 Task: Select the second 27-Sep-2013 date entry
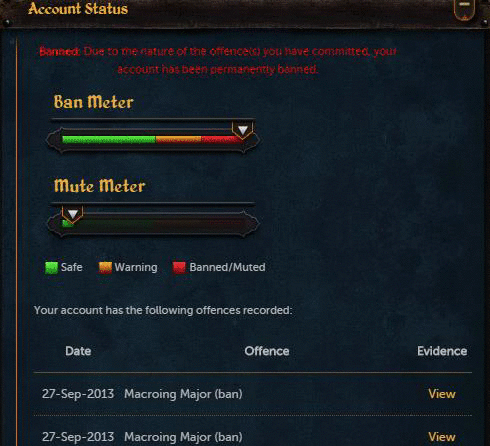tap(78, 437)
